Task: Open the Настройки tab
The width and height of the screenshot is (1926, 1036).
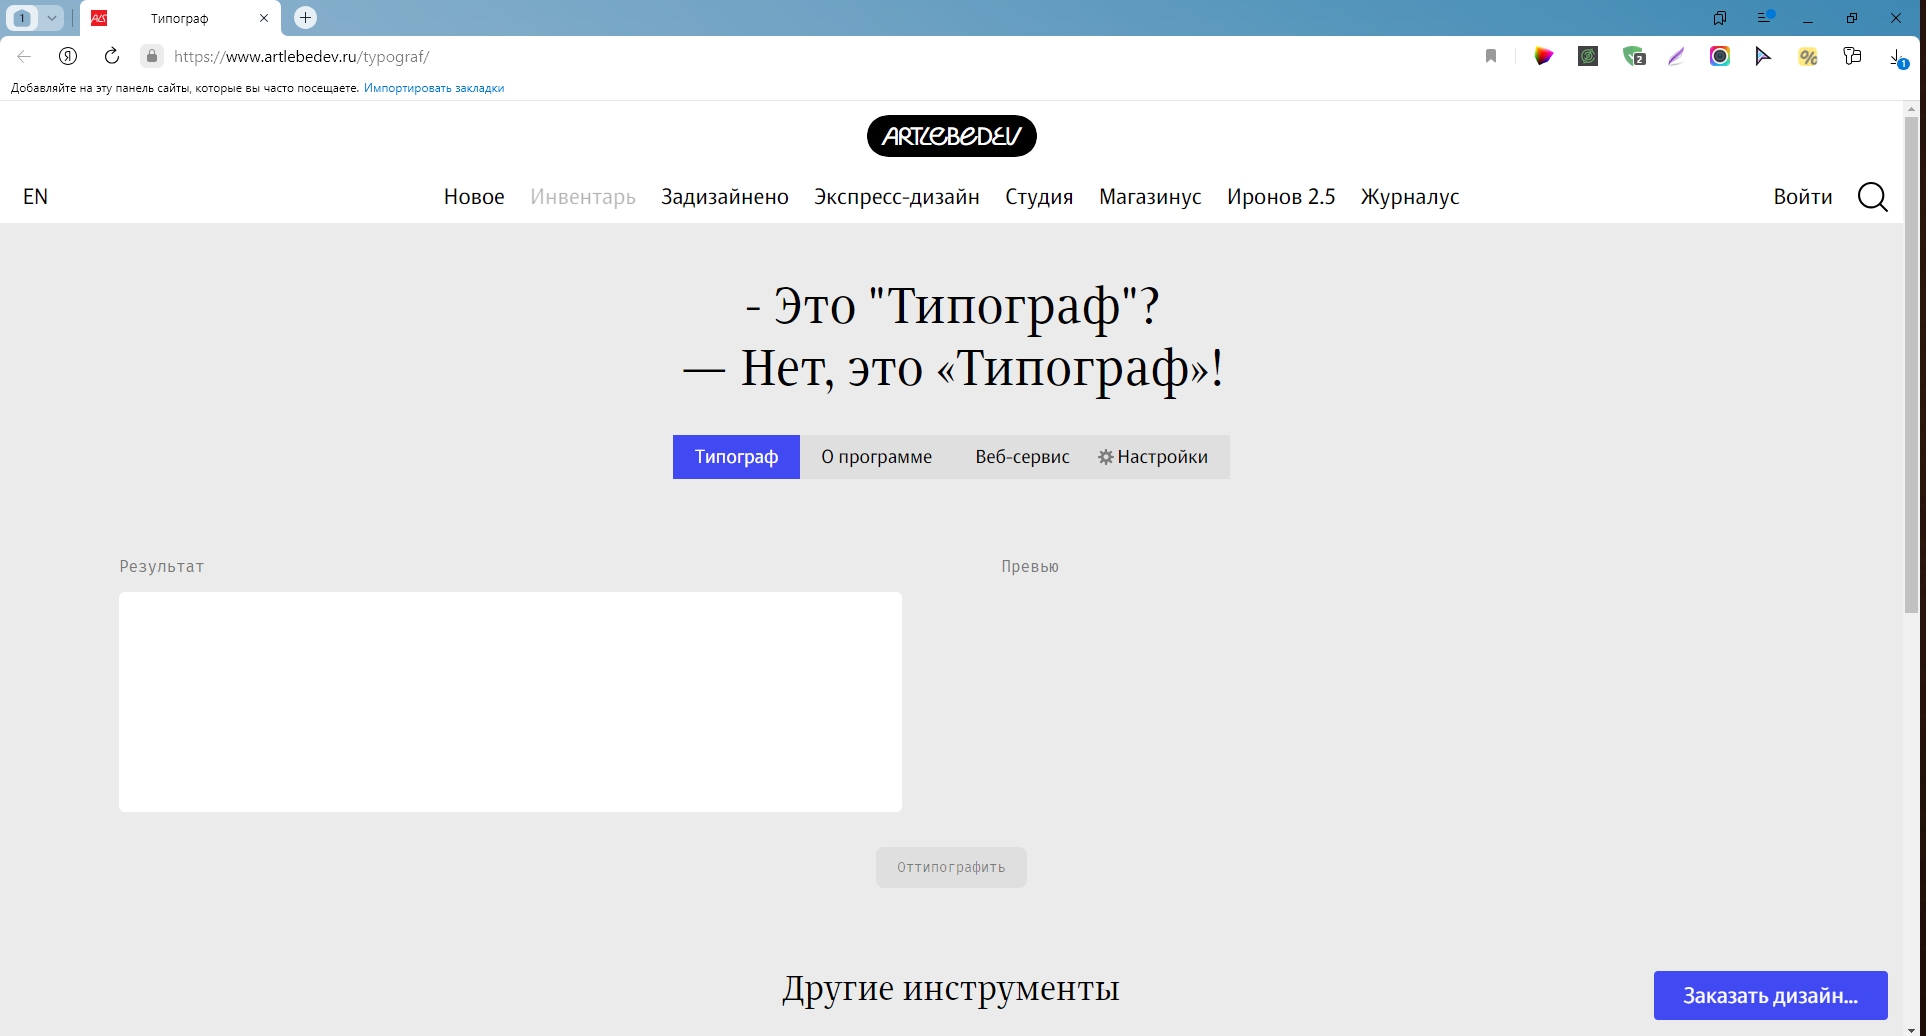Action: [1162, 457]
